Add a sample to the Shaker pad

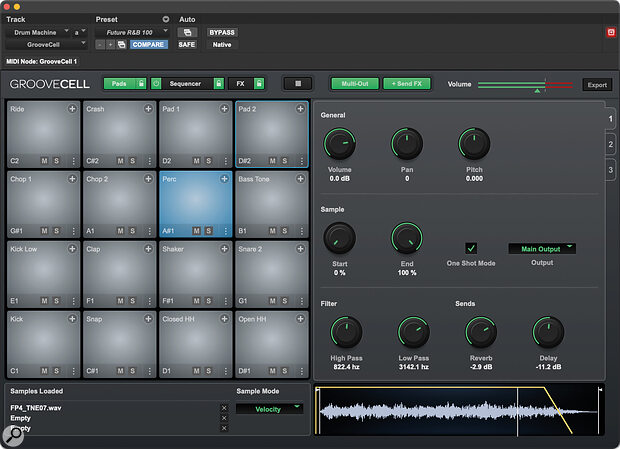(x=224, y=249)
